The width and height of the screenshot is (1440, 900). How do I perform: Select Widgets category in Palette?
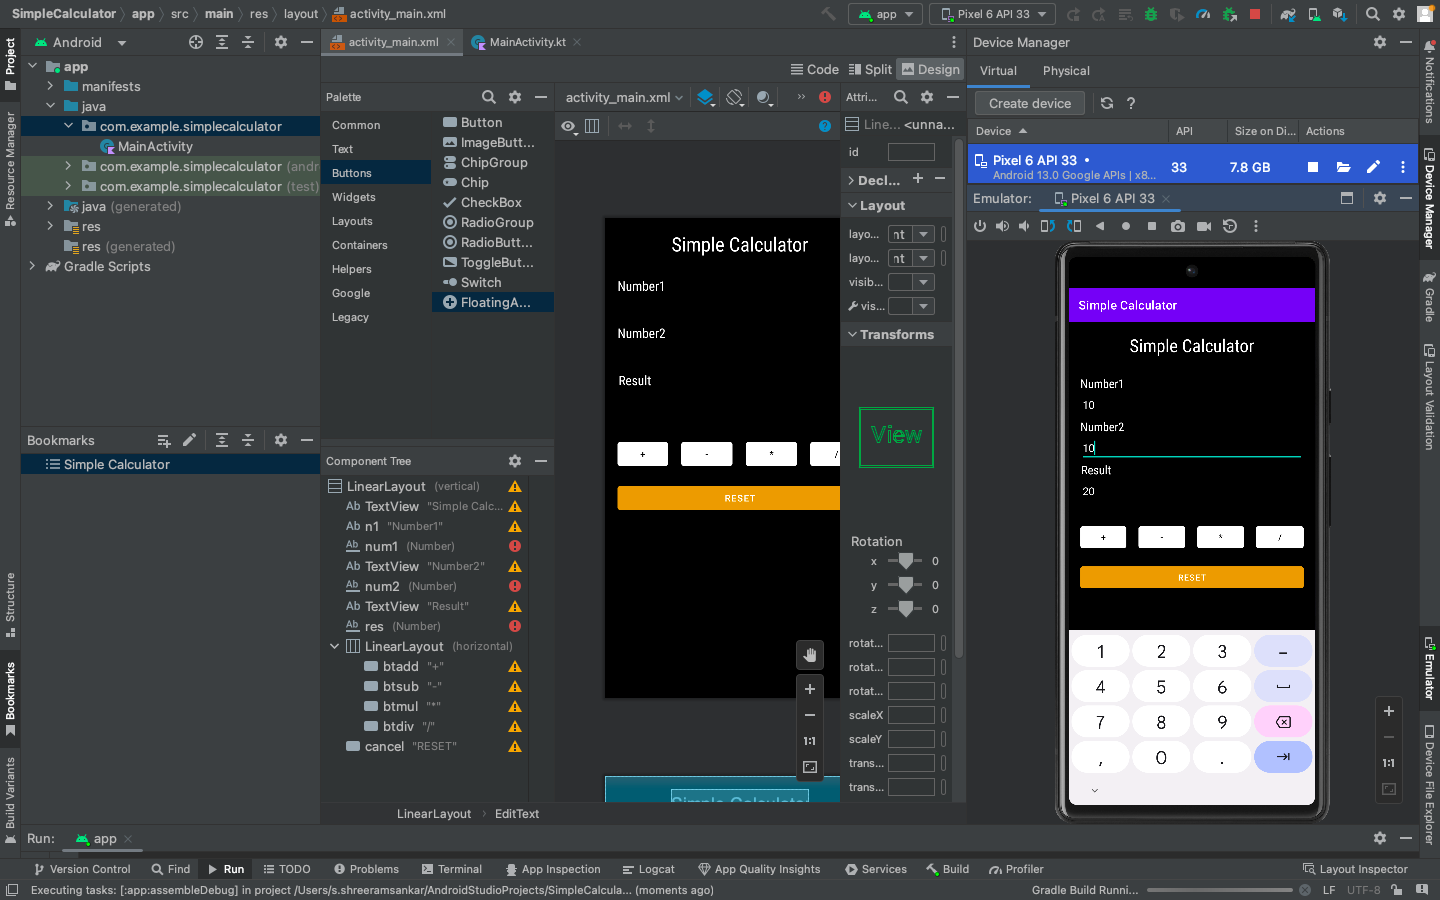click(353, 197)
